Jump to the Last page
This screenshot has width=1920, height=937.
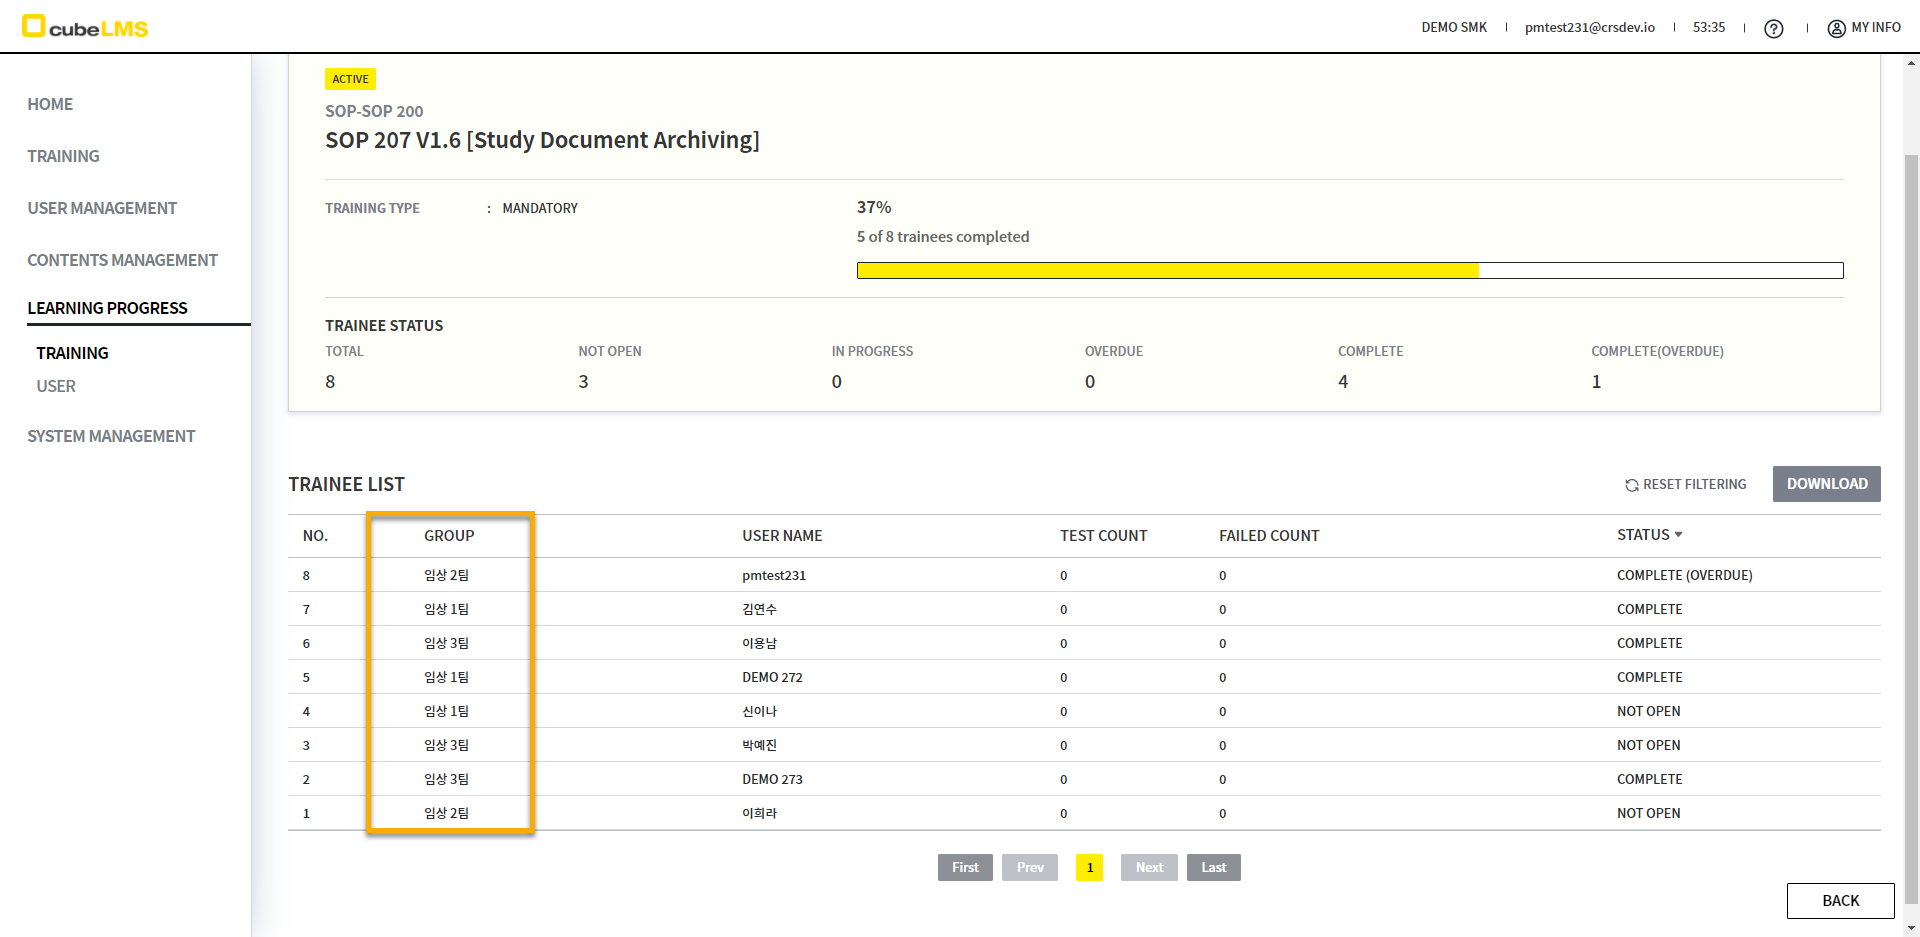pyautogui.click(x=1213, y=867)
